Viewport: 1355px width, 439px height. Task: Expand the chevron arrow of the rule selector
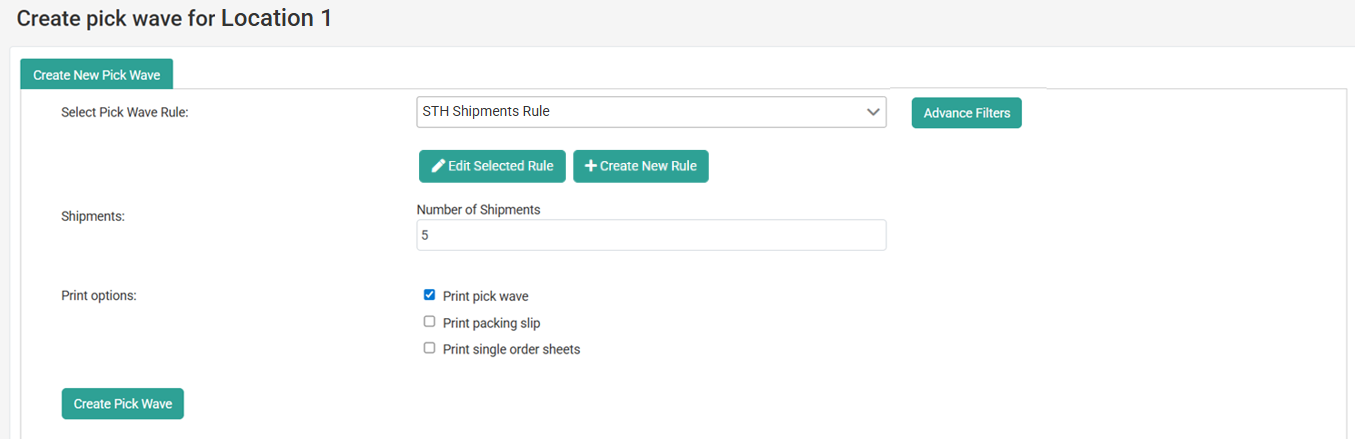click(872, 112)
